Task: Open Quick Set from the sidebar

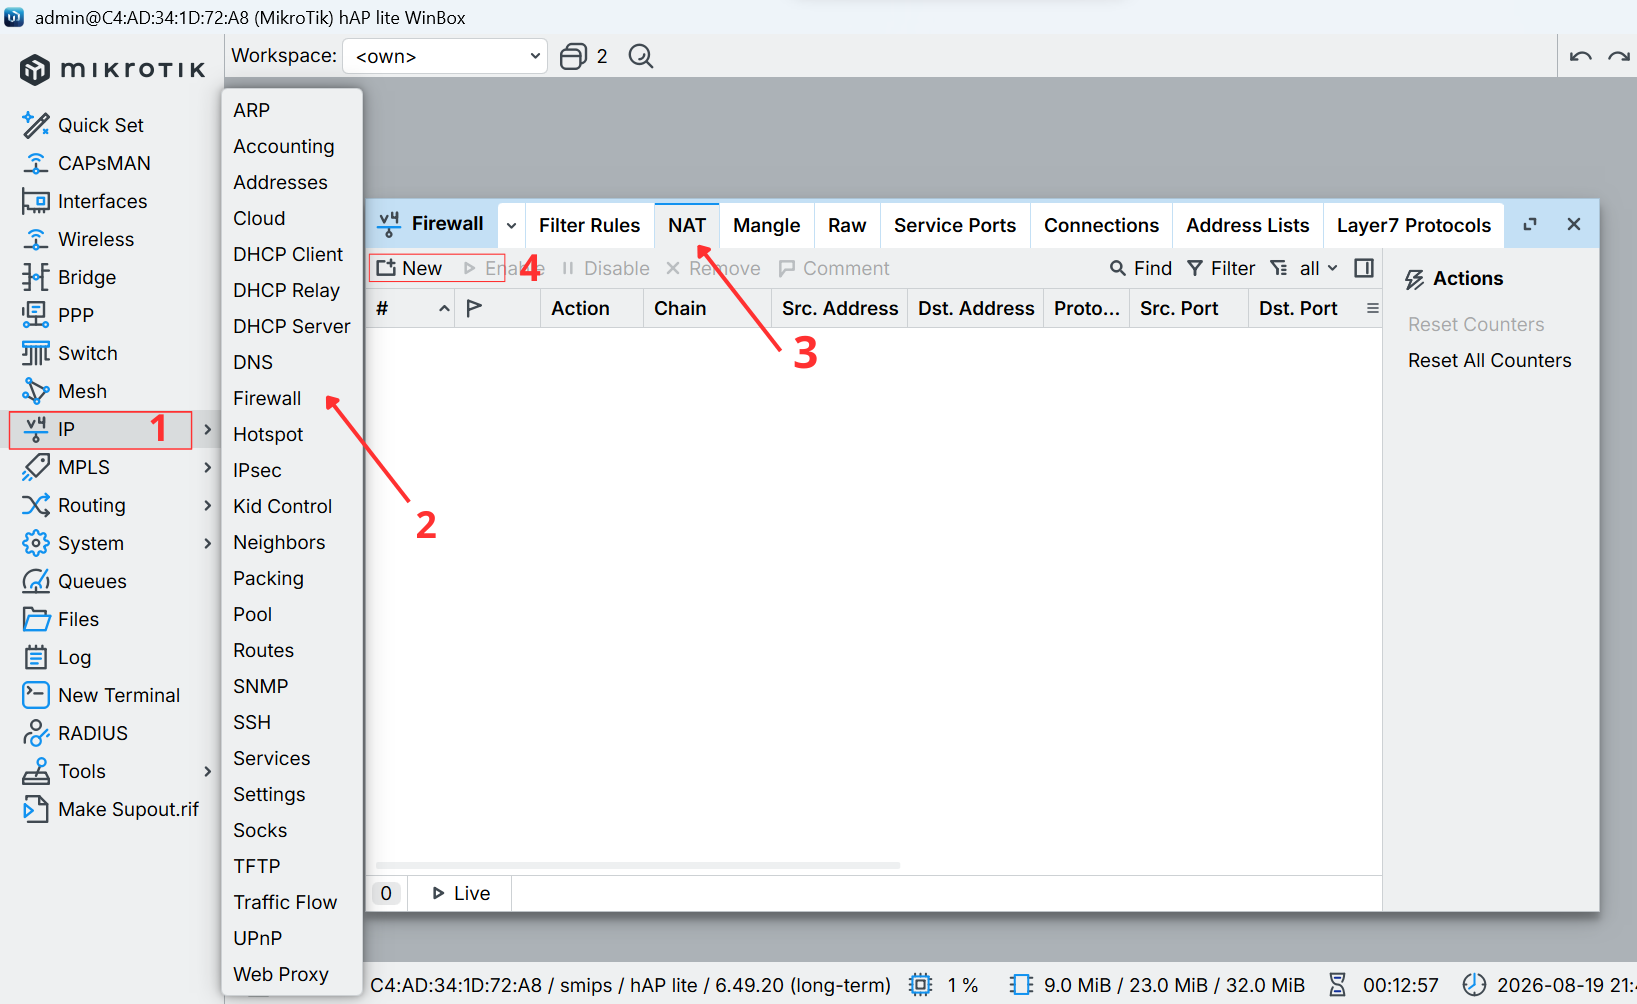Action: [x=100, y=125]
